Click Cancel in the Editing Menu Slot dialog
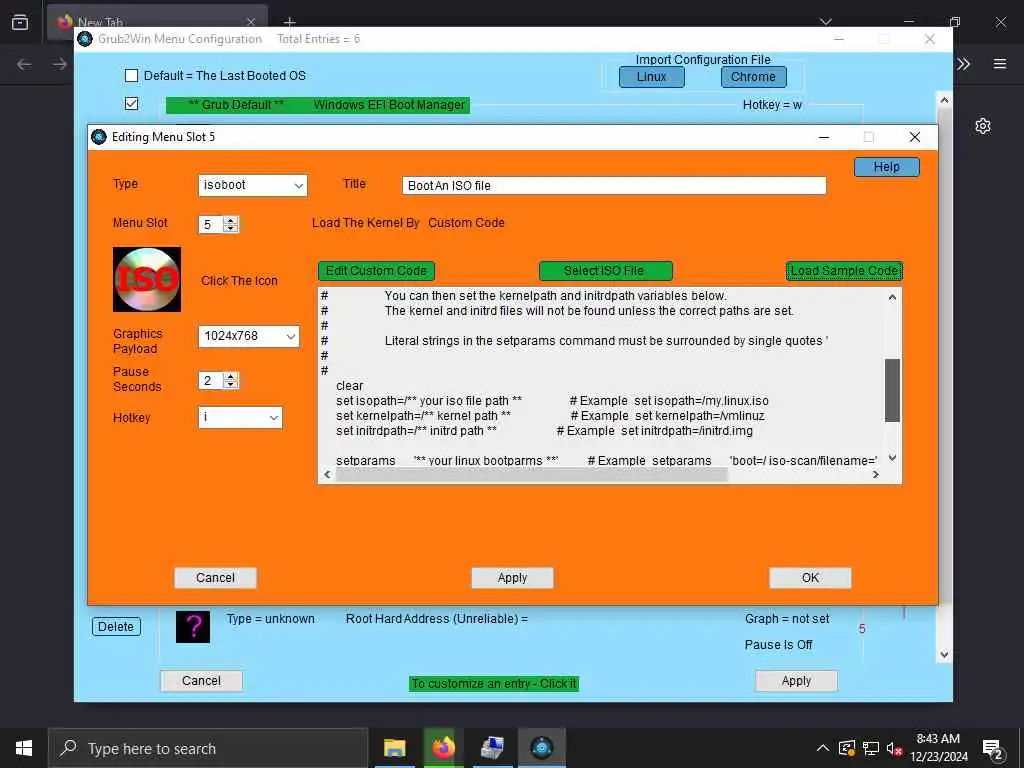 [216, 578]
